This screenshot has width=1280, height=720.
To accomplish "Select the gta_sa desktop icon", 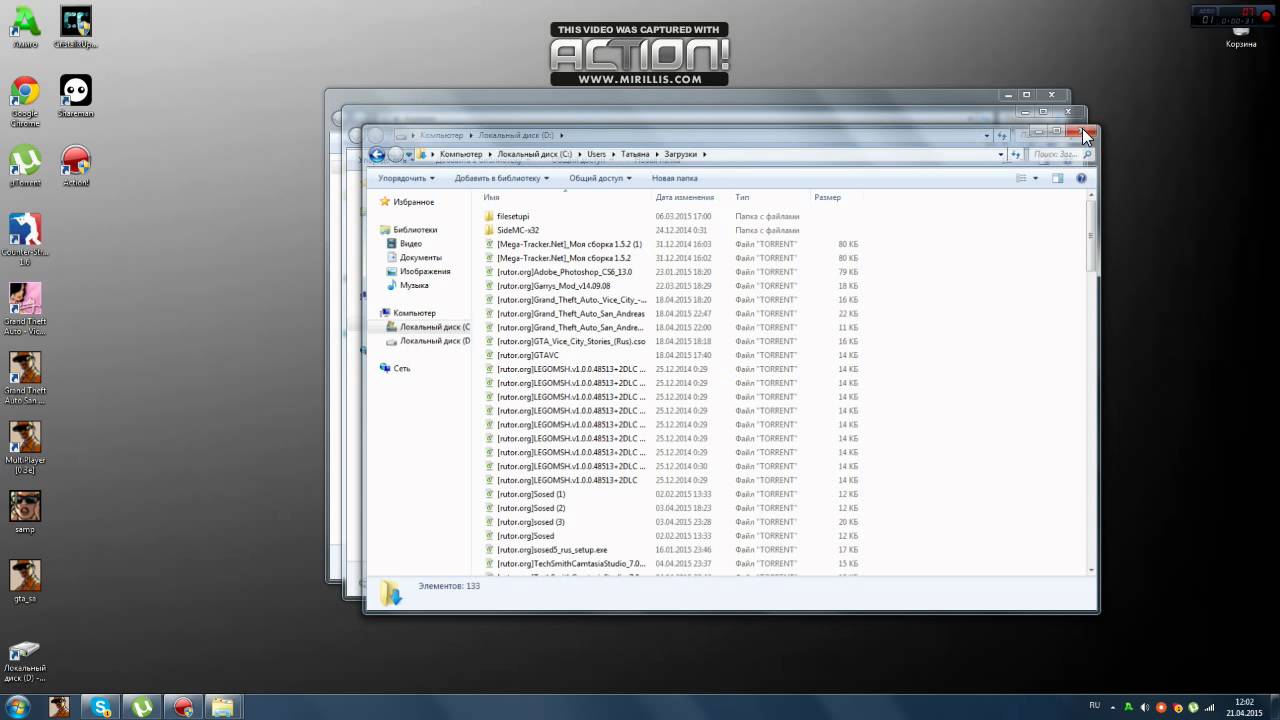I will tap(25, 581).
